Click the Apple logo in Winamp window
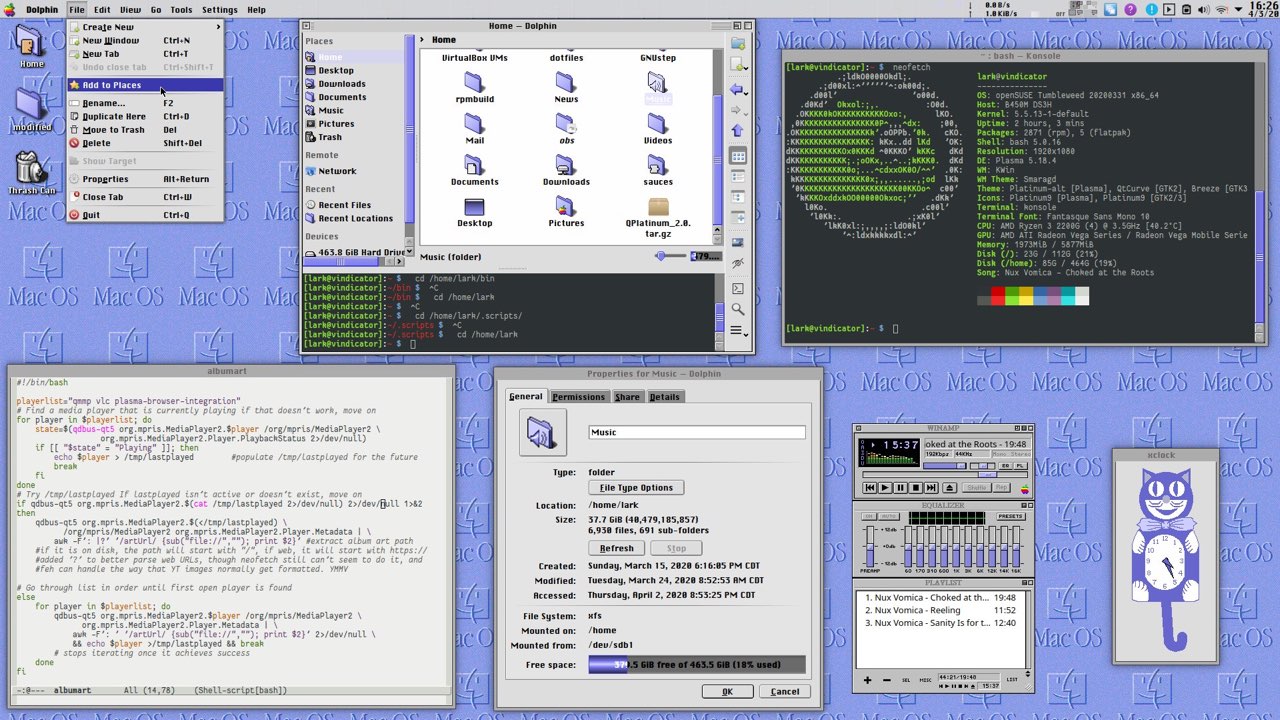1280x720 pixels. pos(1026,489)
